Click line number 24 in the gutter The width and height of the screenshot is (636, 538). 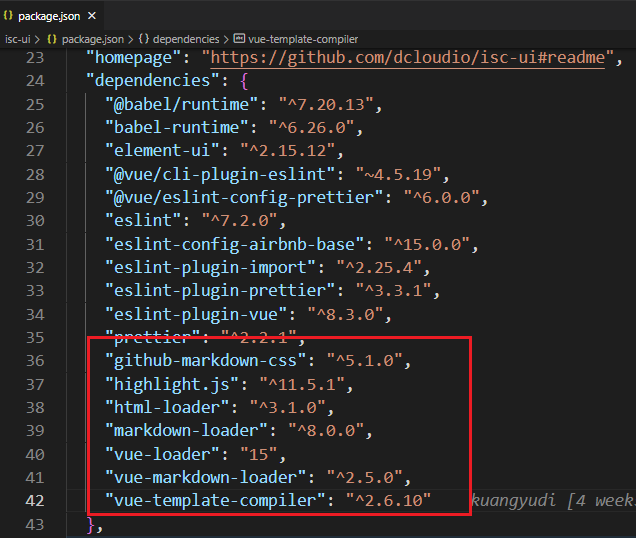point(35,79)
